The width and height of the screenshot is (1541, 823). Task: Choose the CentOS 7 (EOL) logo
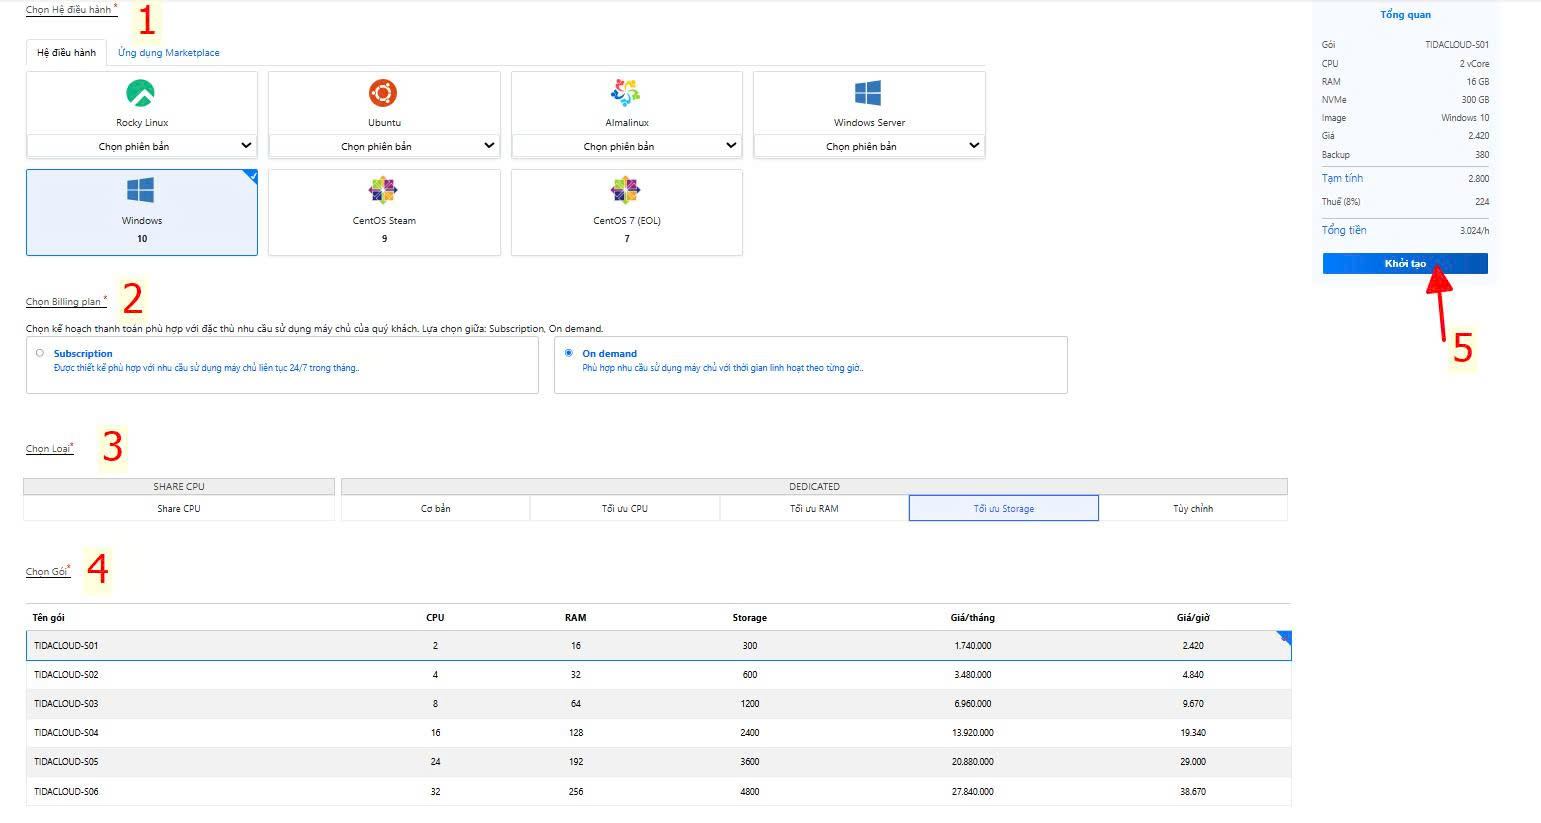[626, 190]
